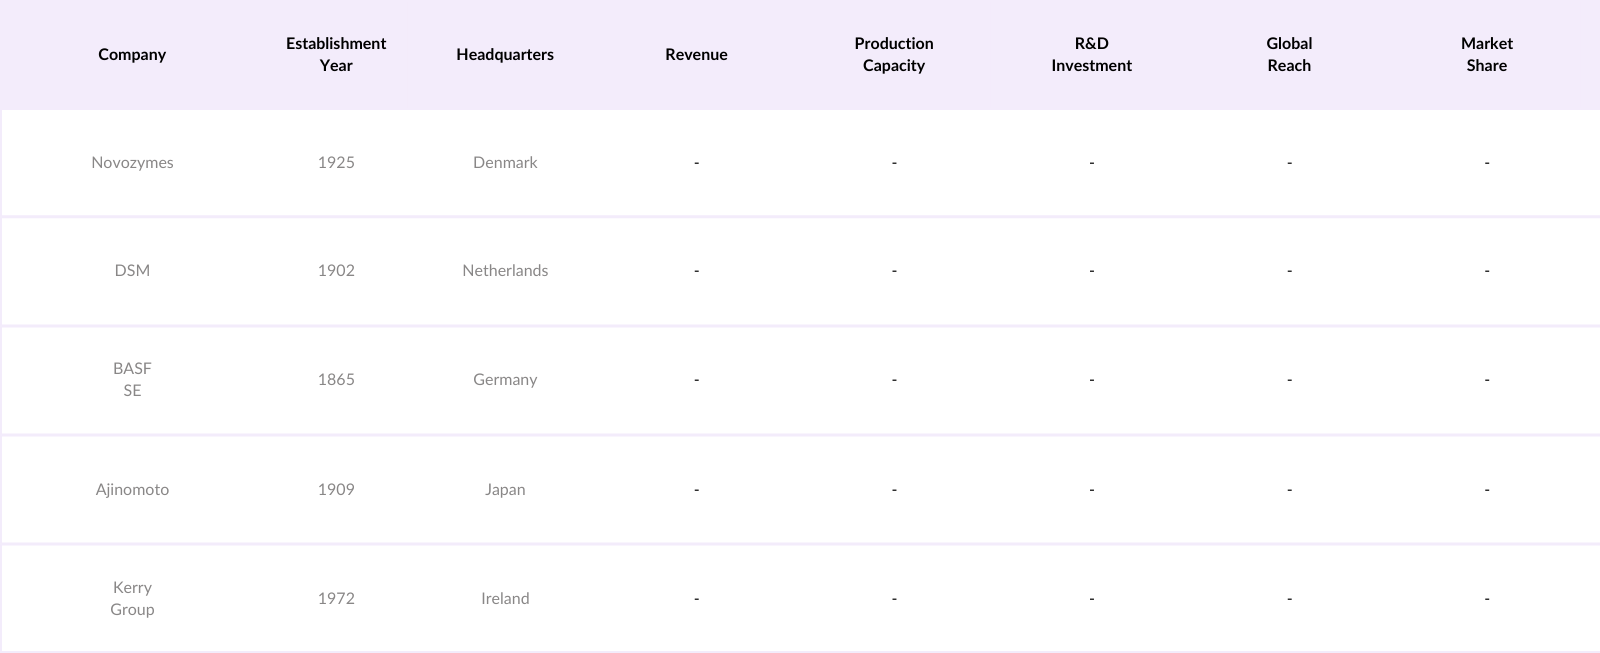Click the year 1865 cell
Screen dimensions: 1600x653
[336, 379]
